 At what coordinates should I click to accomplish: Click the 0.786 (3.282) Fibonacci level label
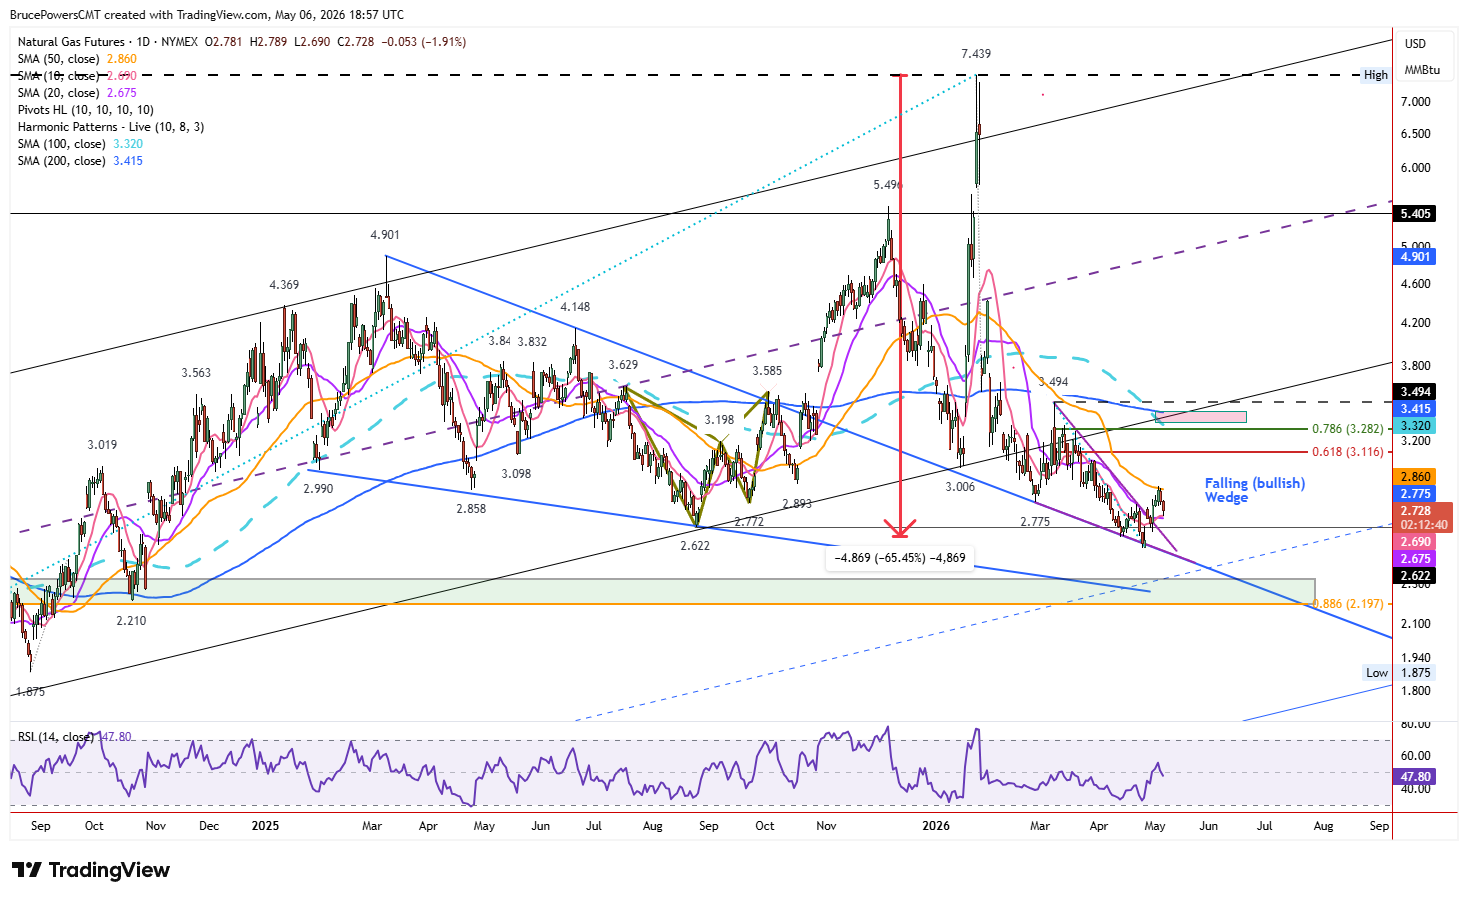point(1348,429)
